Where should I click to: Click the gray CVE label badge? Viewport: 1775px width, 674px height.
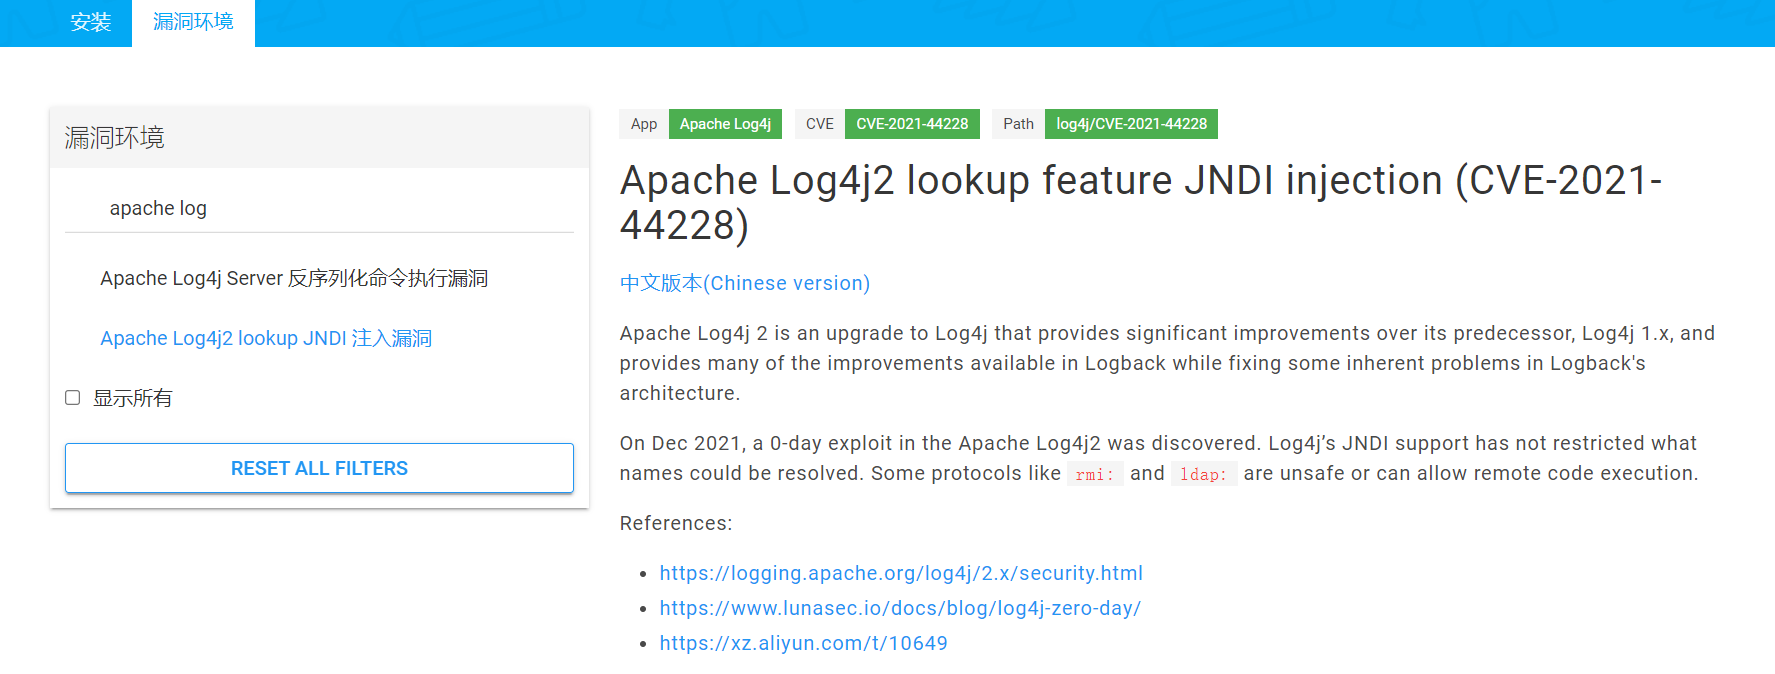[x=820, y=124]
